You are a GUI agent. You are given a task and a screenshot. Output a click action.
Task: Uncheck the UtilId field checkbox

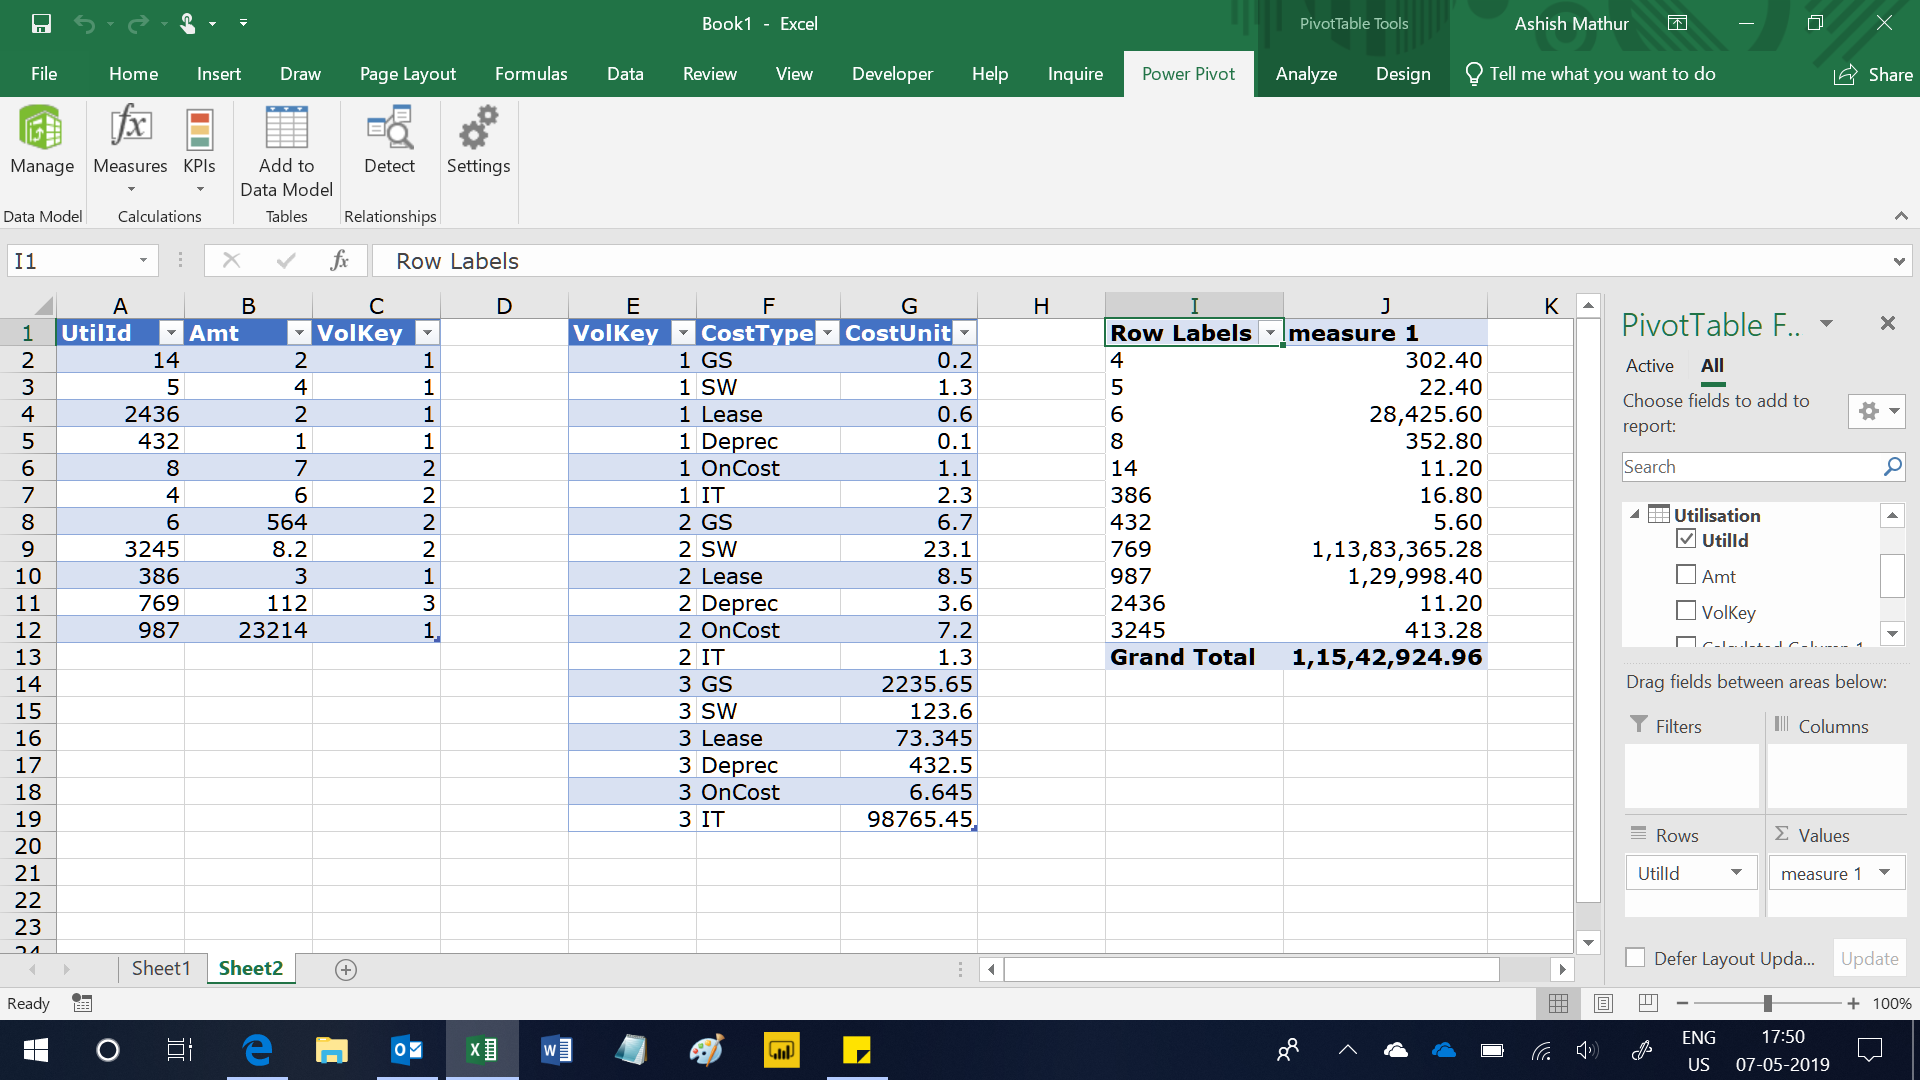click(x=1686, y=539)
